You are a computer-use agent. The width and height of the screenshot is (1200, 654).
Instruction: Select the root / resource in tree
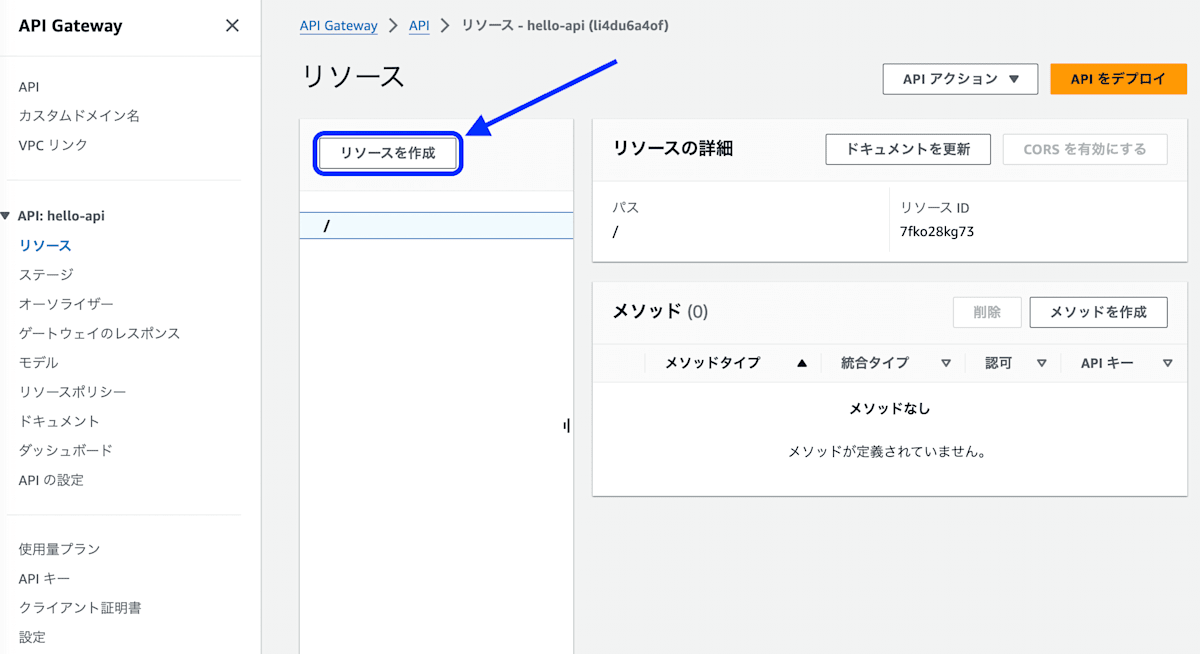coord(437,226)
